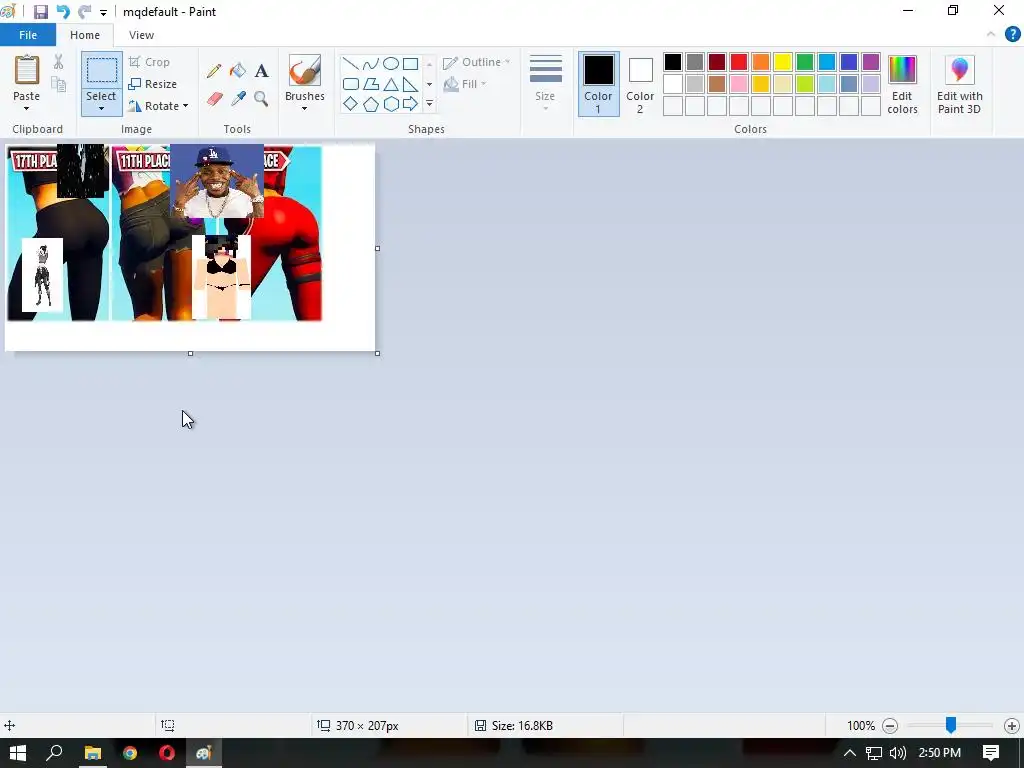The height and width of the screenshot is (768, 1024).
Task: Select the Color picker eyedropper tool
Action: 238,99
